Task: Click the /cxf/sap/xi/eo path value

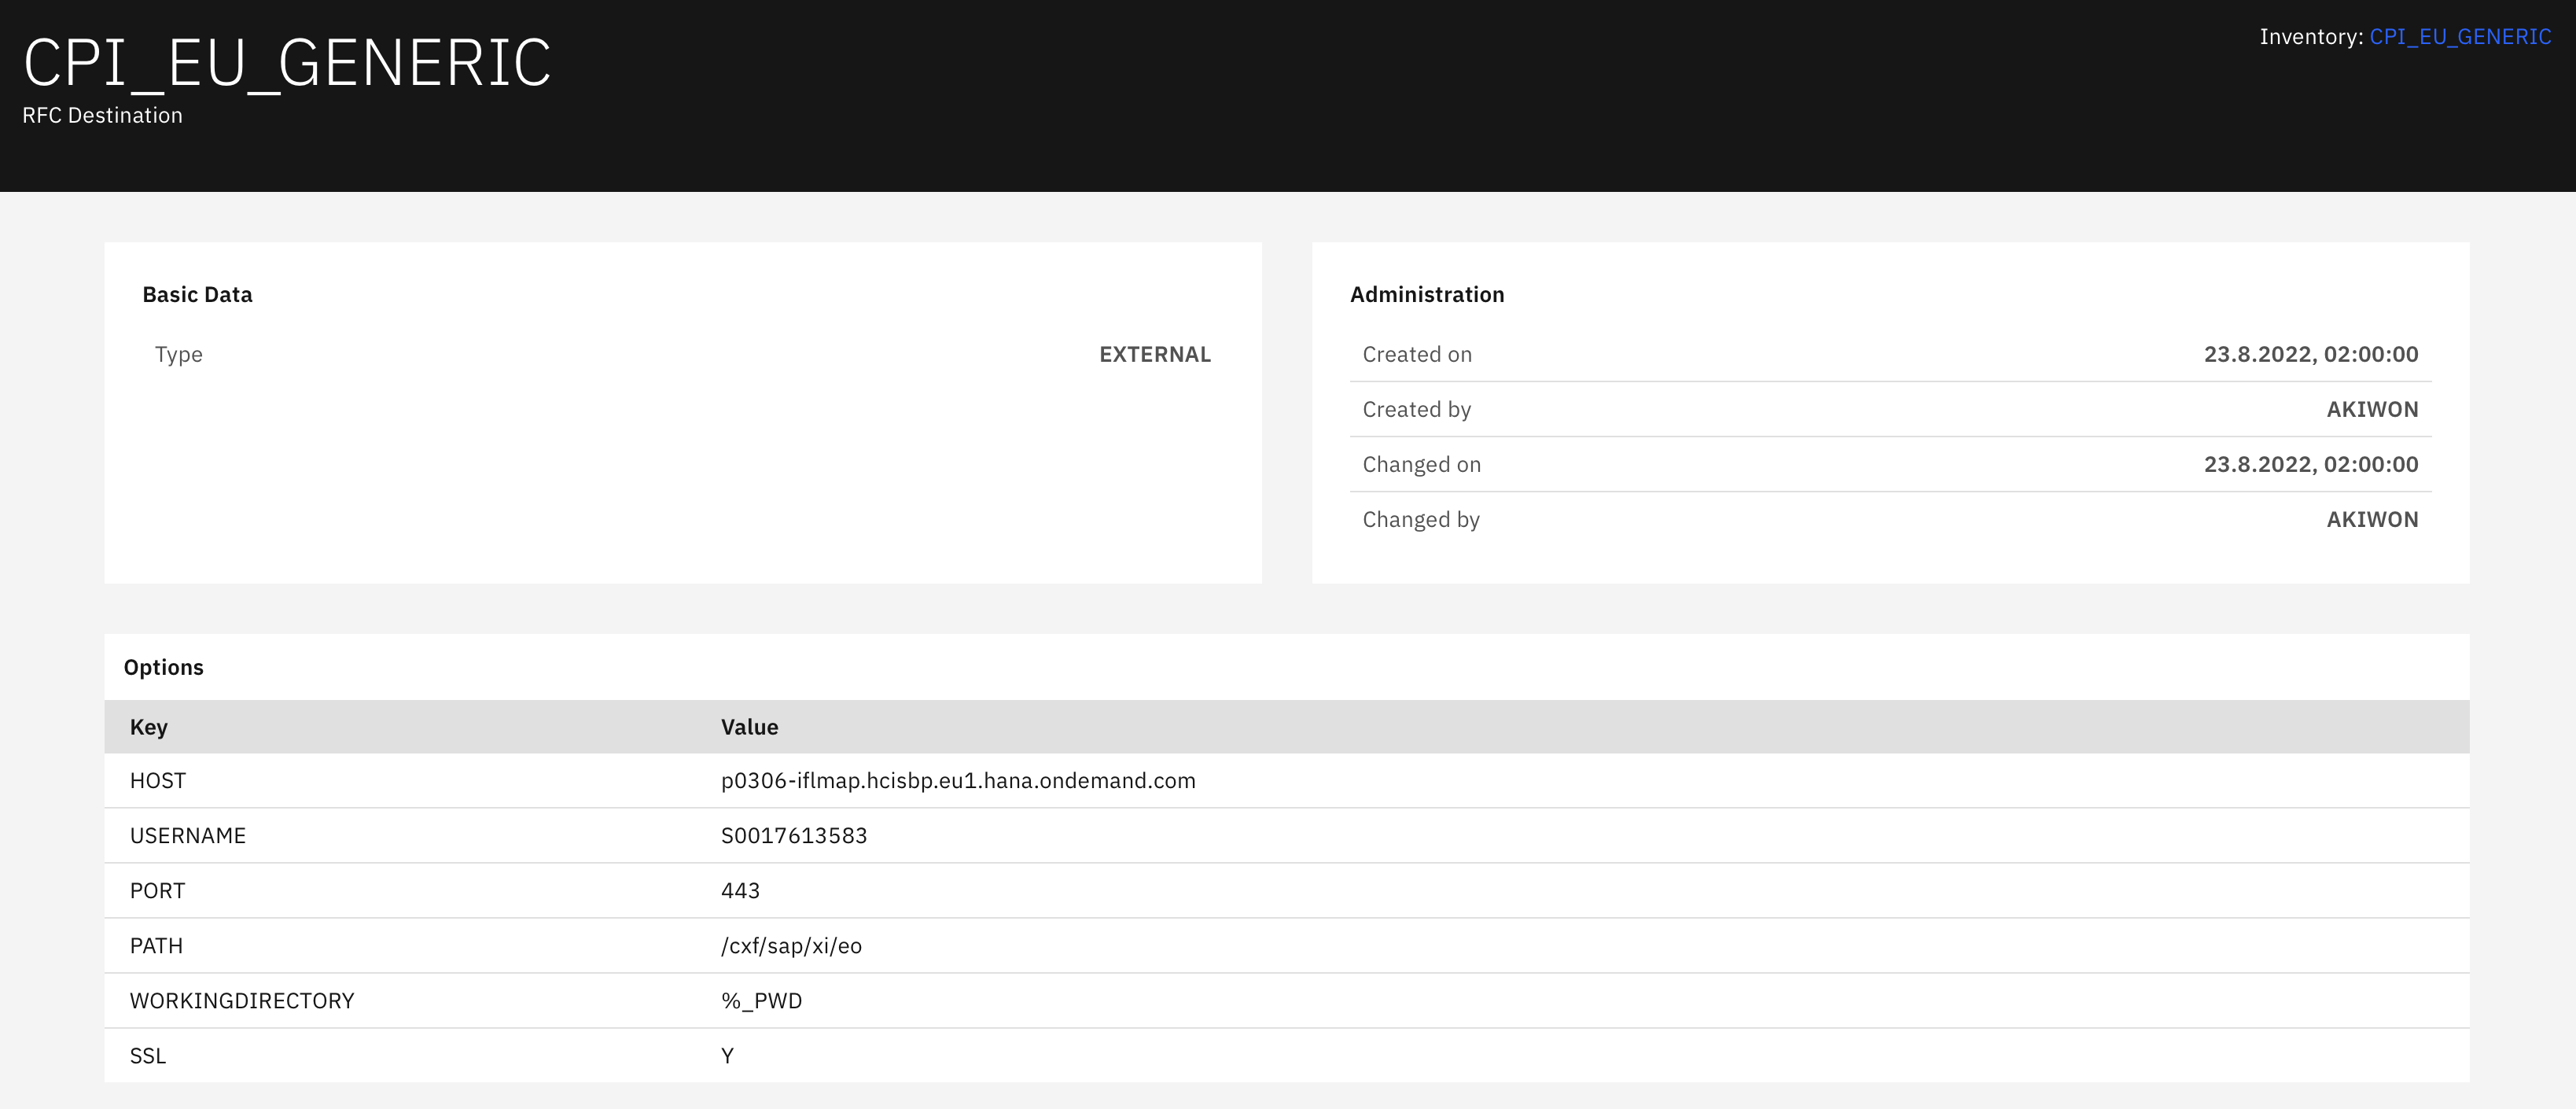Action: click(791, 945)
